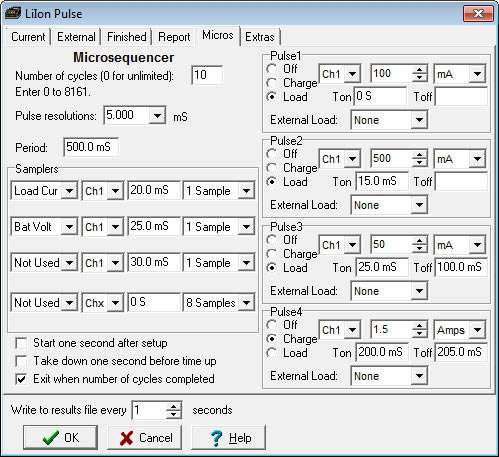Click Pulse3 Toff 100.0 mS field
This screenshot has height=457, width=499.
click(x=461, y=267)
